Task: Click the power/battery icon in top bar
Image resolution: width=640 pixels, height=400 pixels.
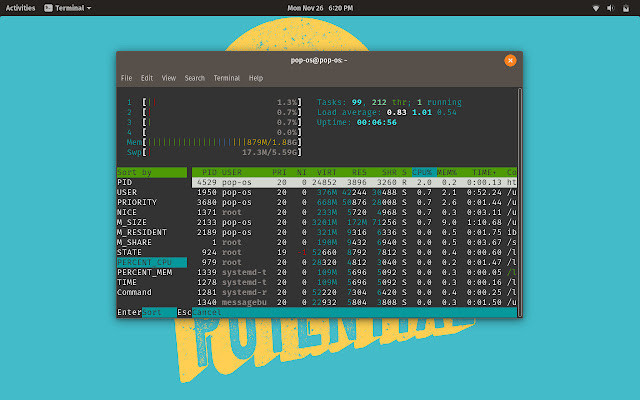Action: click(626, 8)
